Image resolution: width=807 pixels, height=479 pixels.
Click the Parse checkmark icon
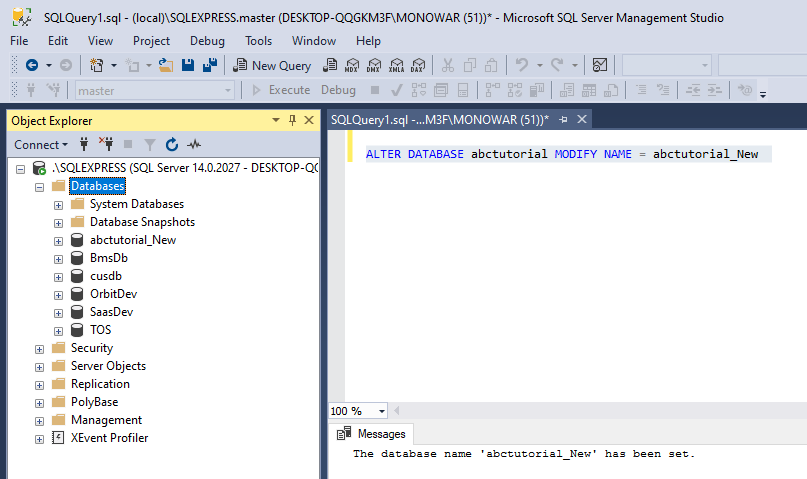point(396,91)
